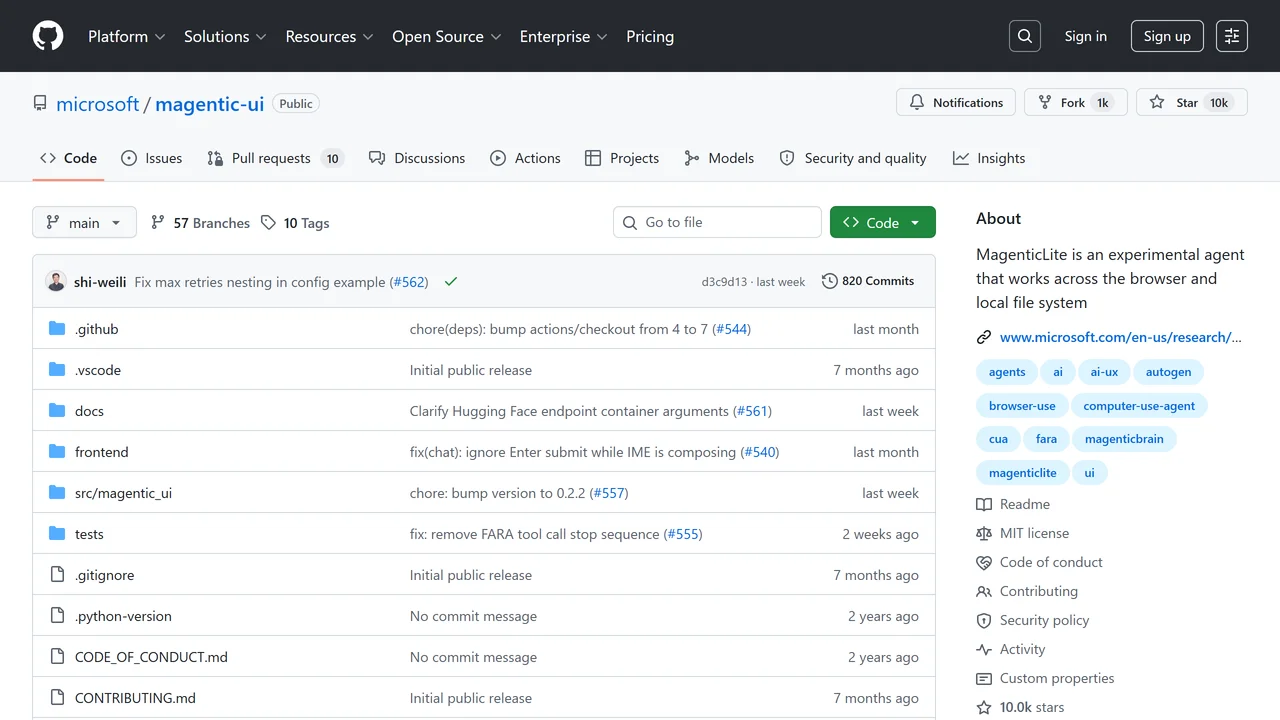1280x720 pixels.
Task: Select the autogen topic tag
Action: 1168,372
